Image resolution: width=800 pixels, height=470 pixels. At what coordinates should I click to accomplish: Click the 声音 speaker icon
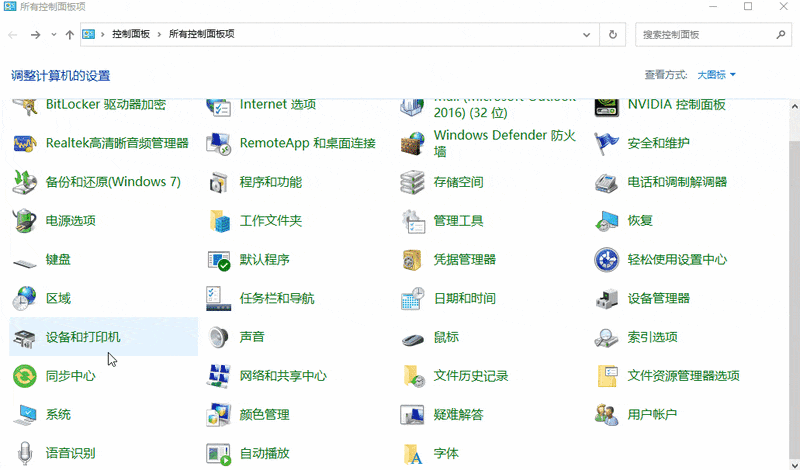[218, 337]
